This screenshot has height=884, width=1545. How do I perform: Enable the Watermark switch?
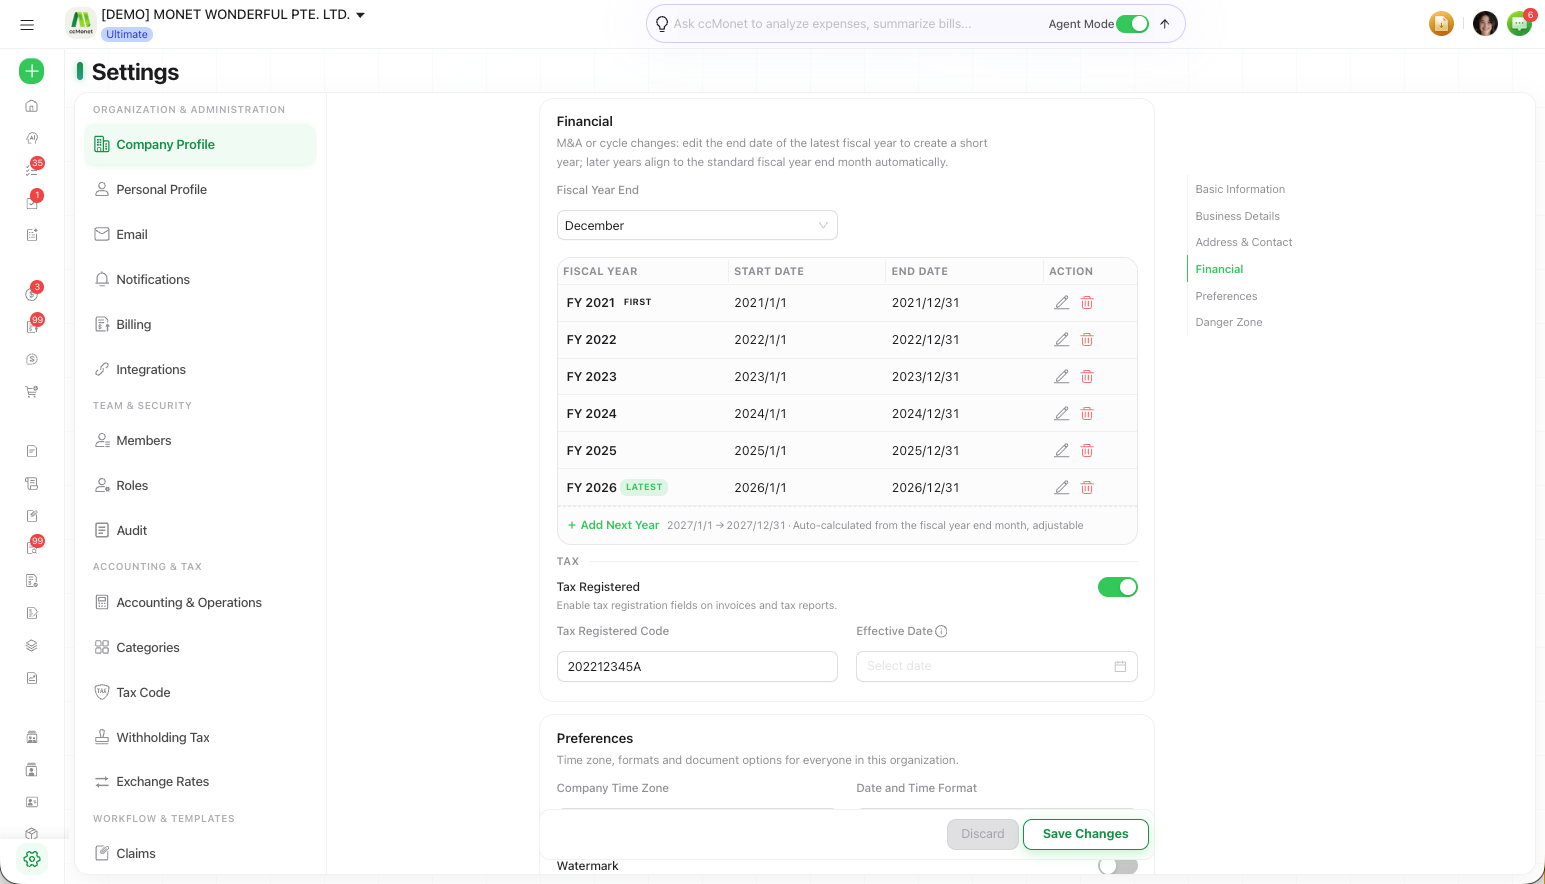coord(1118,866)
